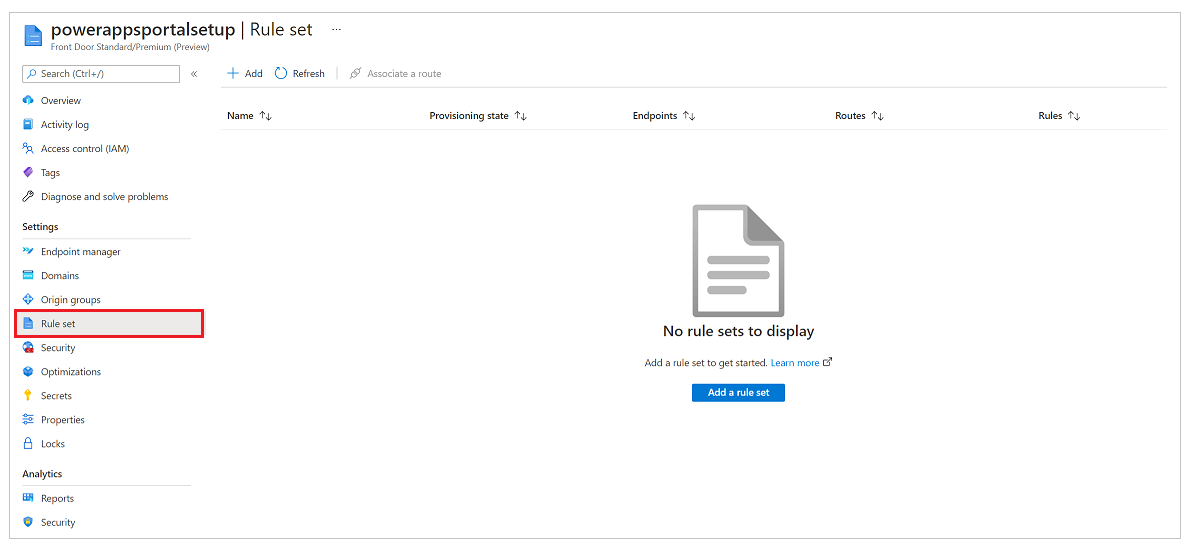Screen dimensions: 1195x553
Task: Follow the Learn more link
Action: [x=795, y=363]
